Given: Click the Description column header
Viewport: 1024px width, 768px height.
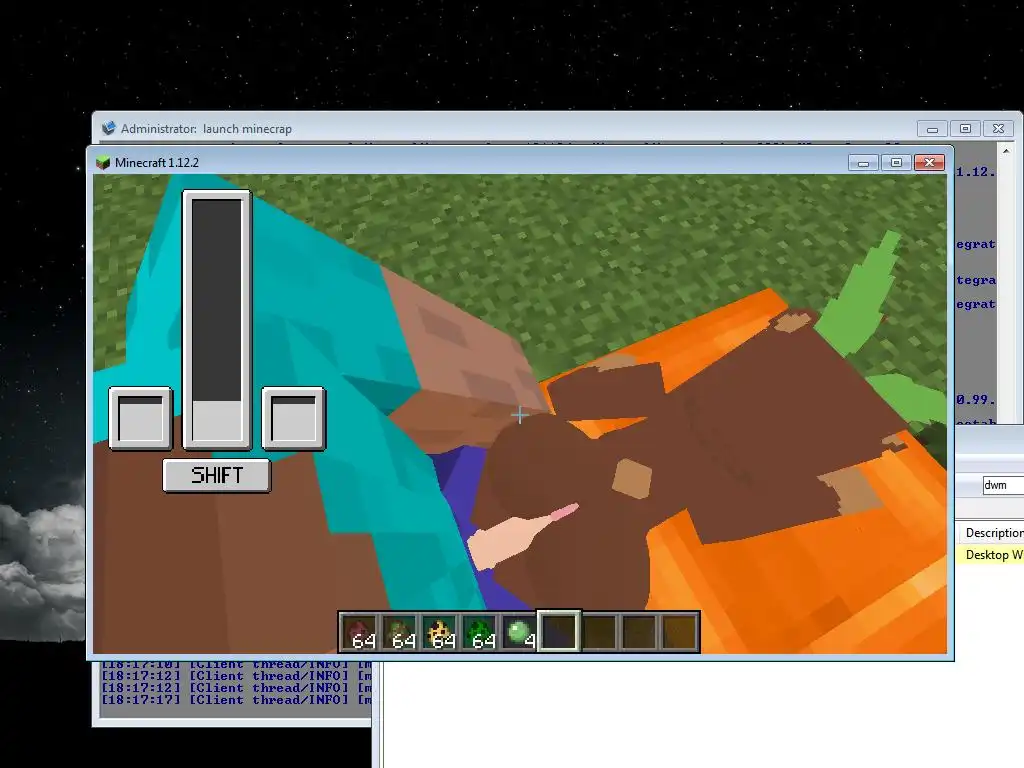Looking at the screenshot, I should (x=991, y=533).
